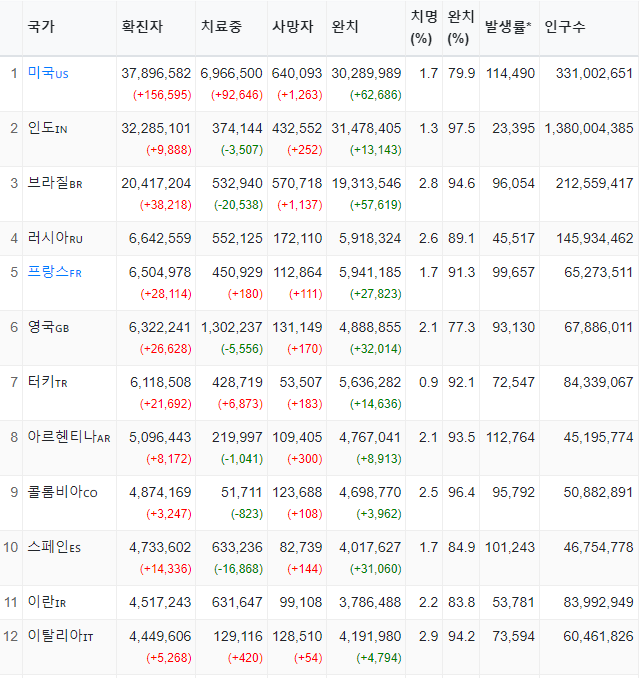
Task: Sort by the 사망자 column header
Action: click(x=292, y=27)
